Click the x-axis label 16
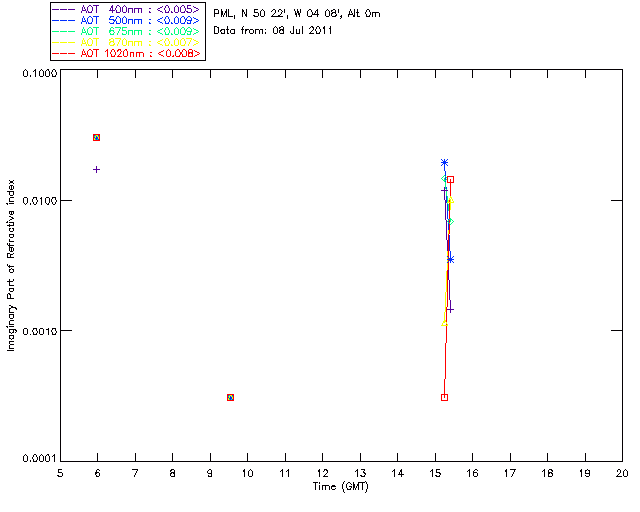This screenshot has height=512, width=640. [x=473, y=473]
